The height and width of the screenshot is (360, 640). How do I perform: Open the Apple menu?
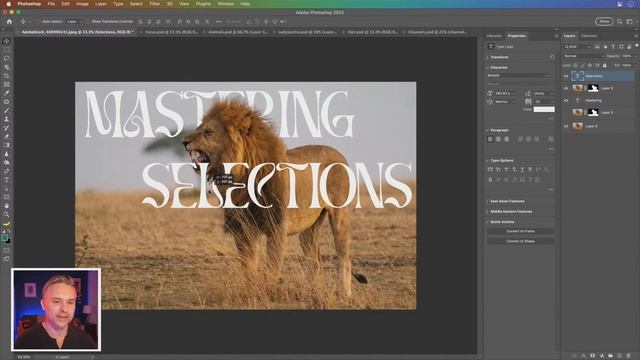(x=9, y=4)
